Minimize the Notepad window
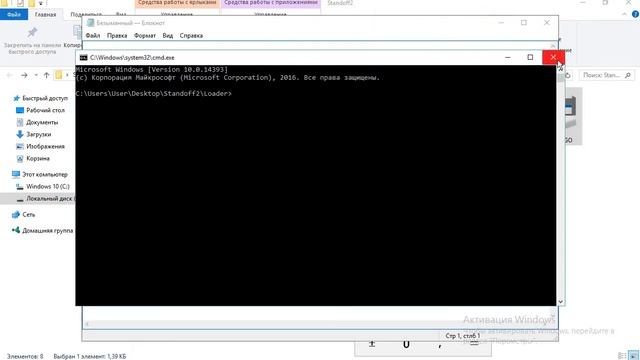Image resolution: width=640 pixels, height=360 pixels. pyautogui.click(x=501, y=23)
